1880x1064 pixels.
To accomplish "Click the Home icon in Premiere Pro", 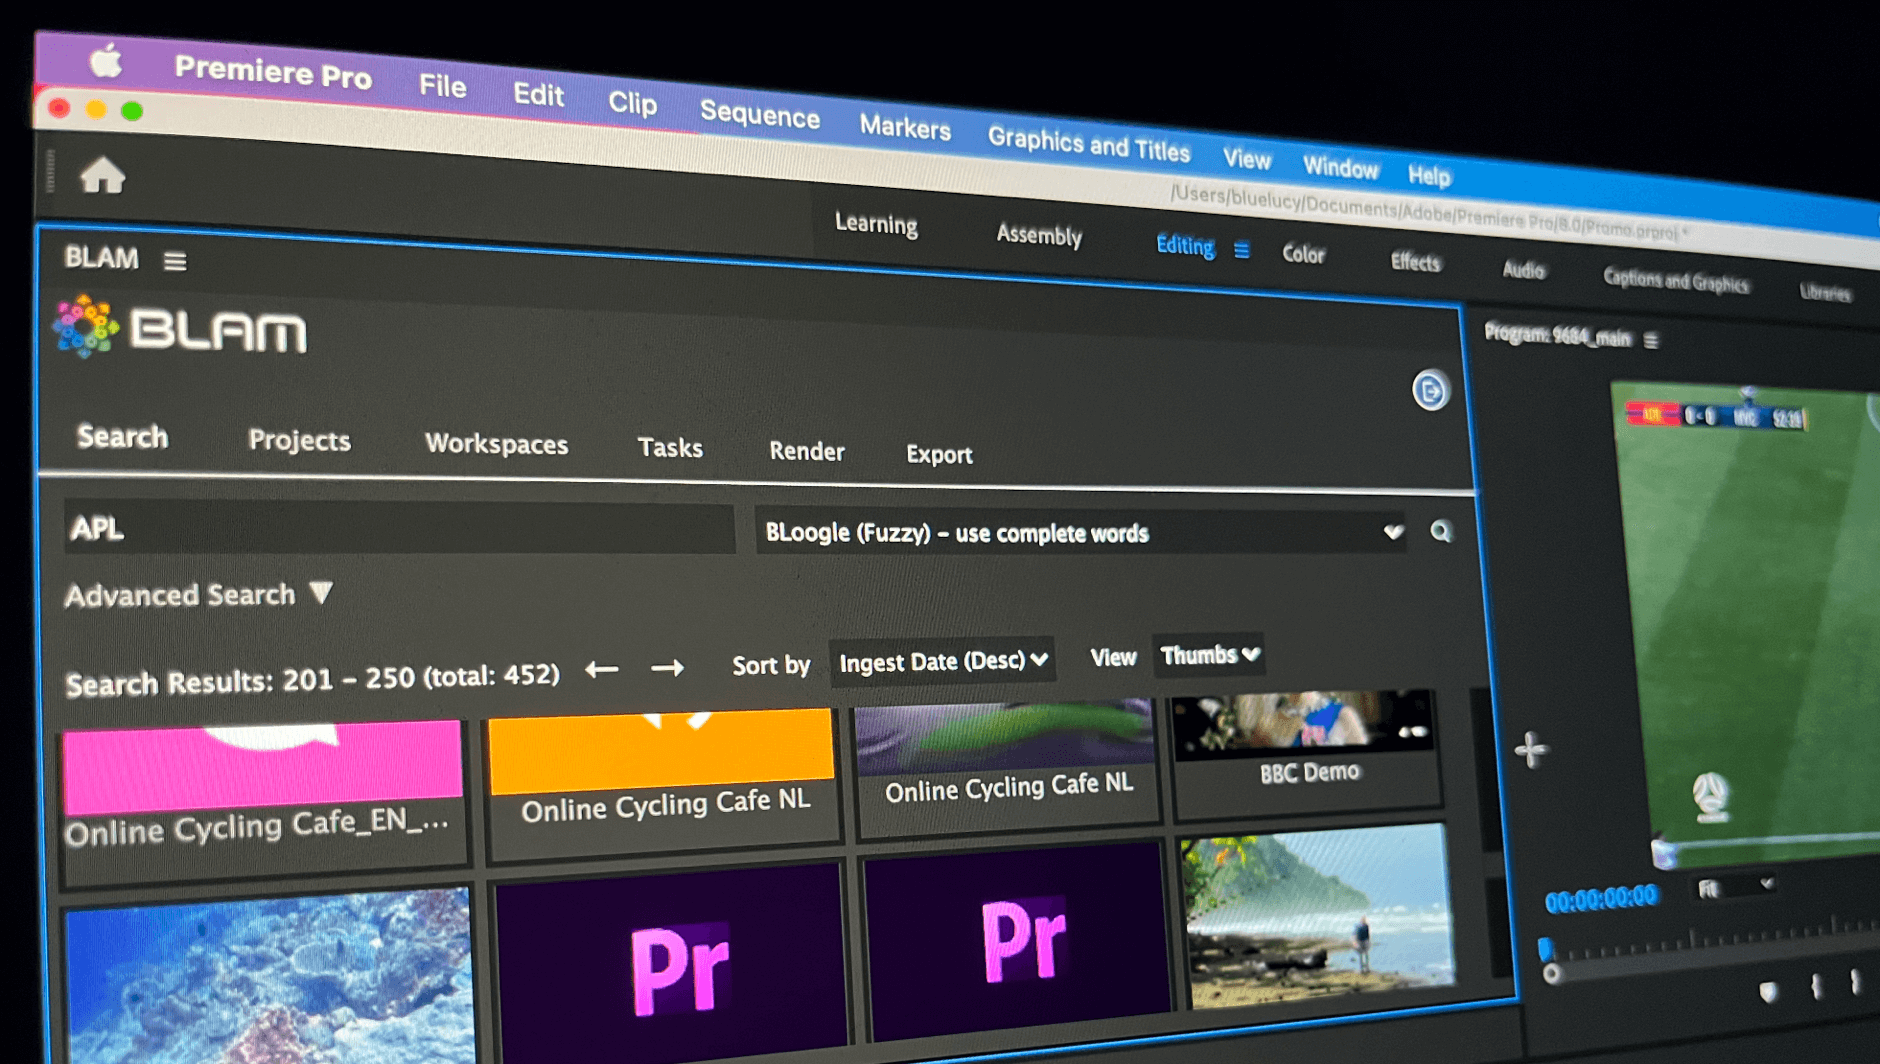I will 102,176.
